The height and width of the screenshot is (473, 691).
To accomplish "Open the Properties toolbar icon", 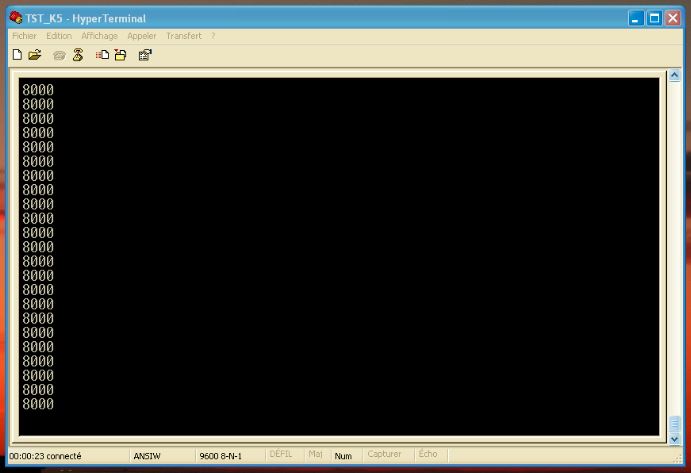I will (145, 55).
